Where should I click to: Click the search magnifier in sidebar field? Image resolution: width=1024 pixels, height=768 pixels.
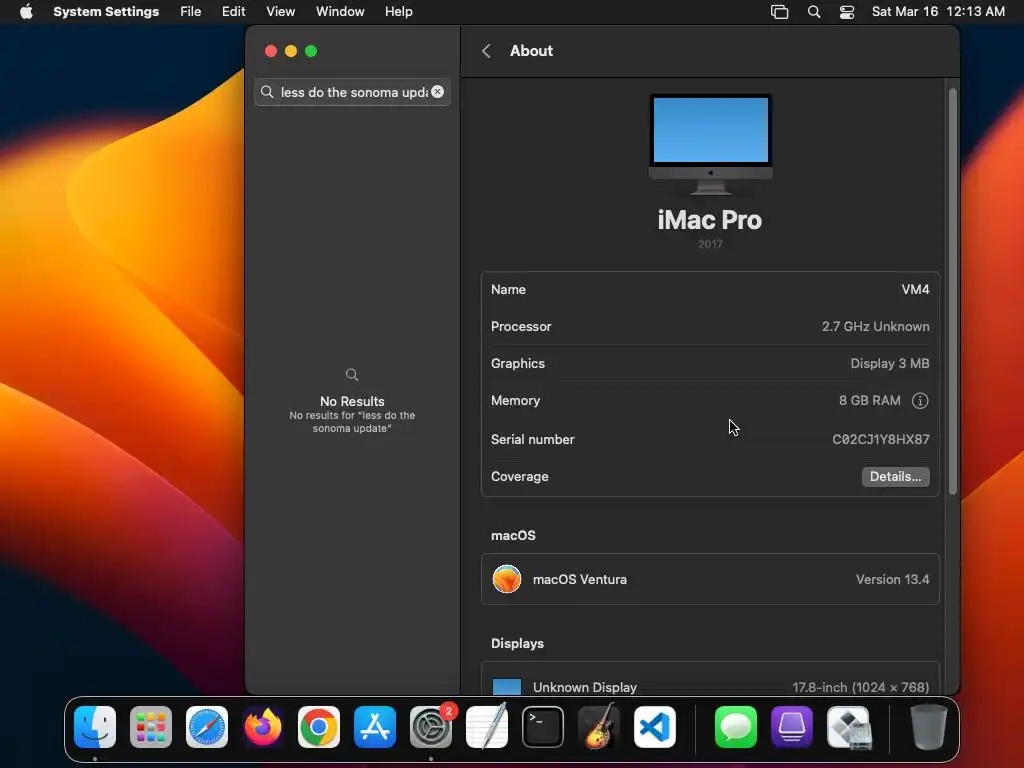tap(267, 92)
